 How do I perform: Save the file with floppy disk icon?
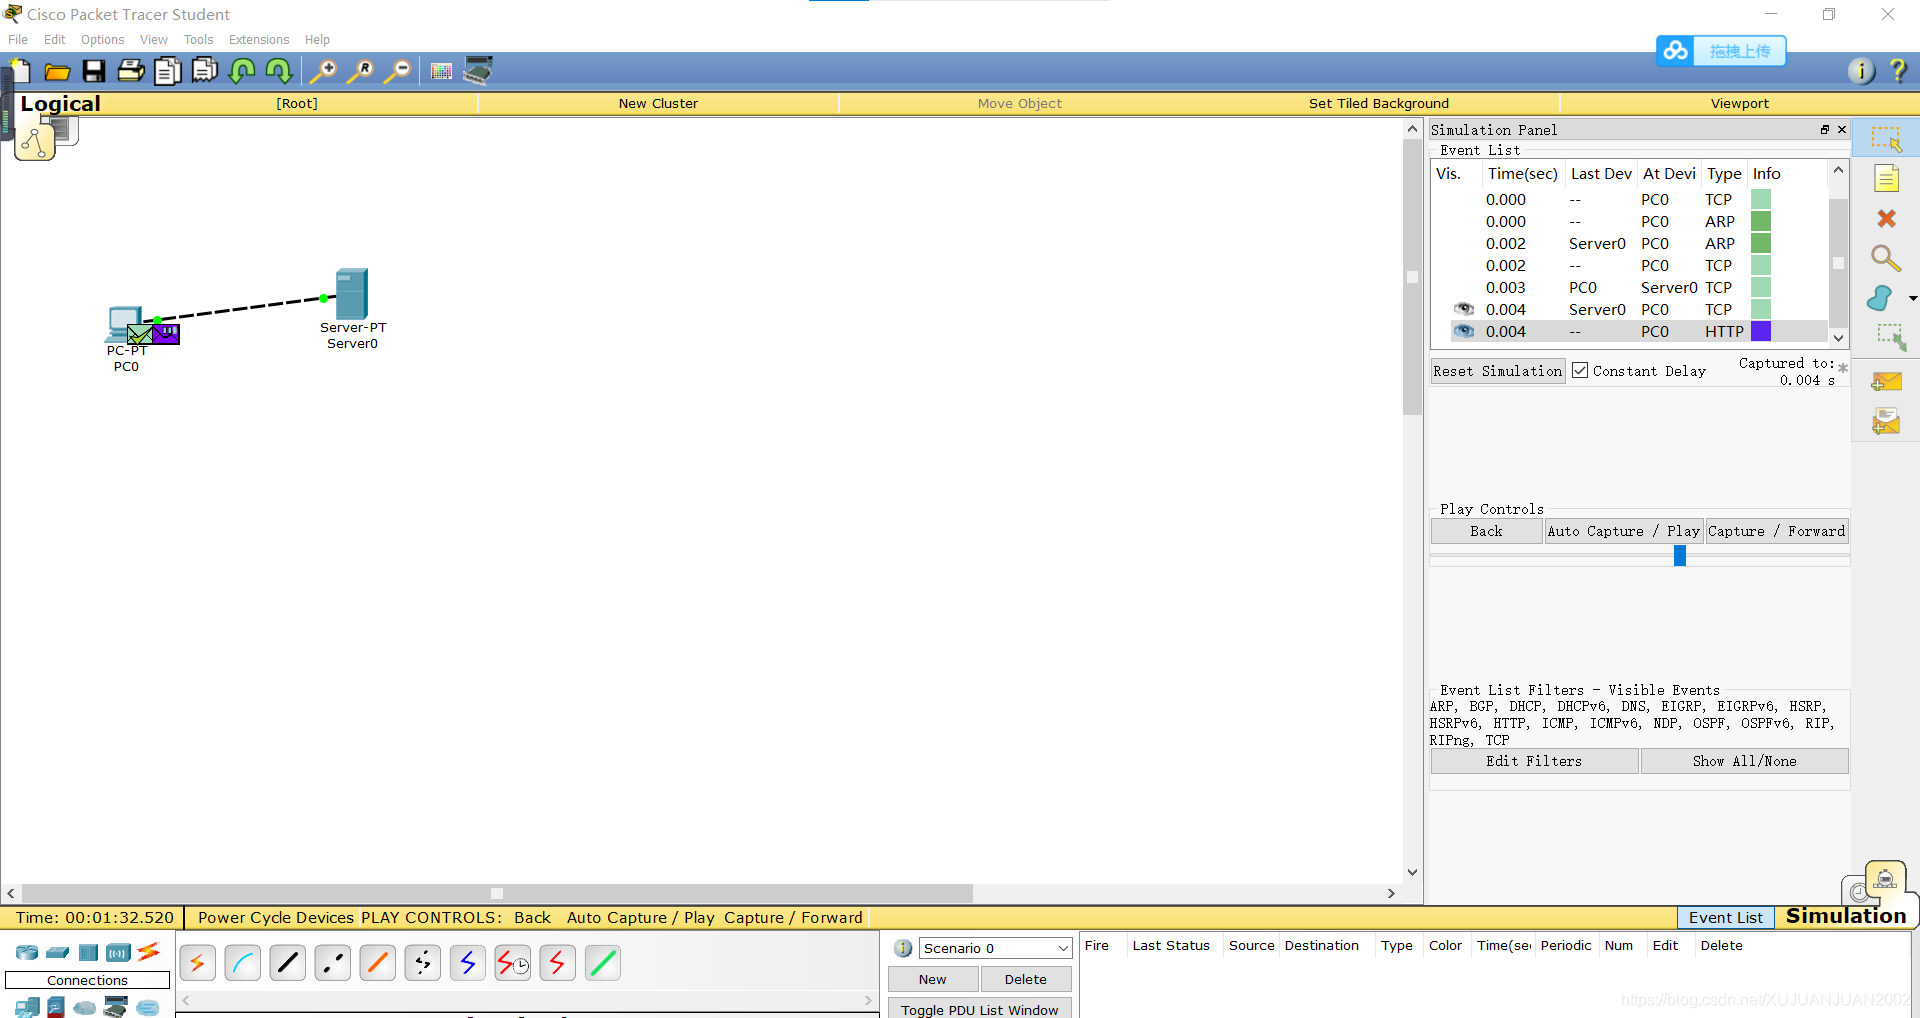[x=94, y=71]
